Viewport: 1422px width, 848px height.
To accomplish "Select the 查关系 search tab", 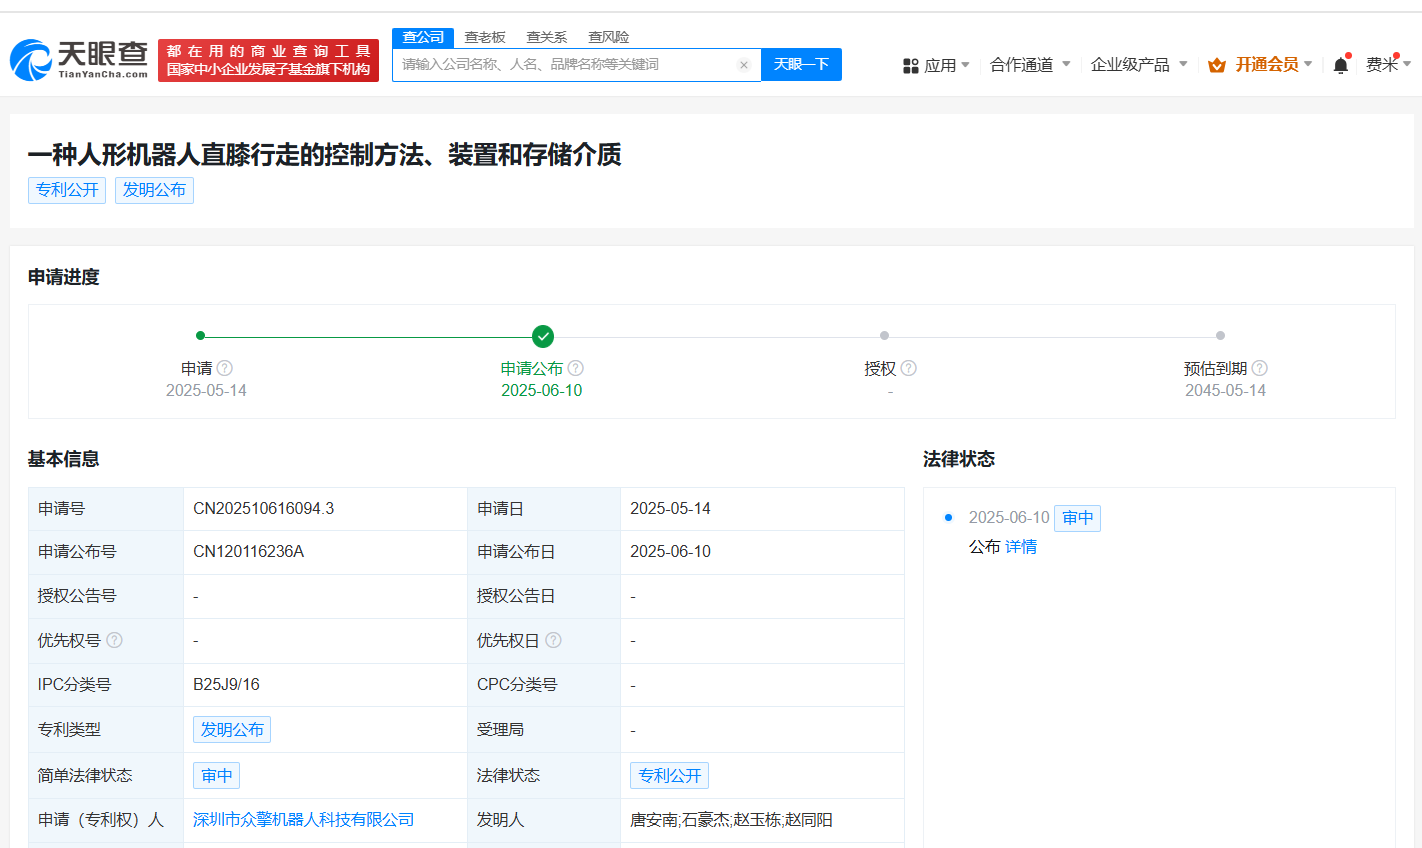I will coord(547,37).
